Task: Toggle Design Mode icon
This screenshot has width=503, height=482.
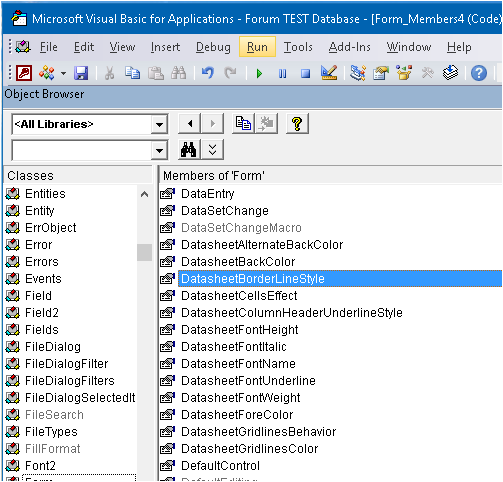Action: coord(329,73)
